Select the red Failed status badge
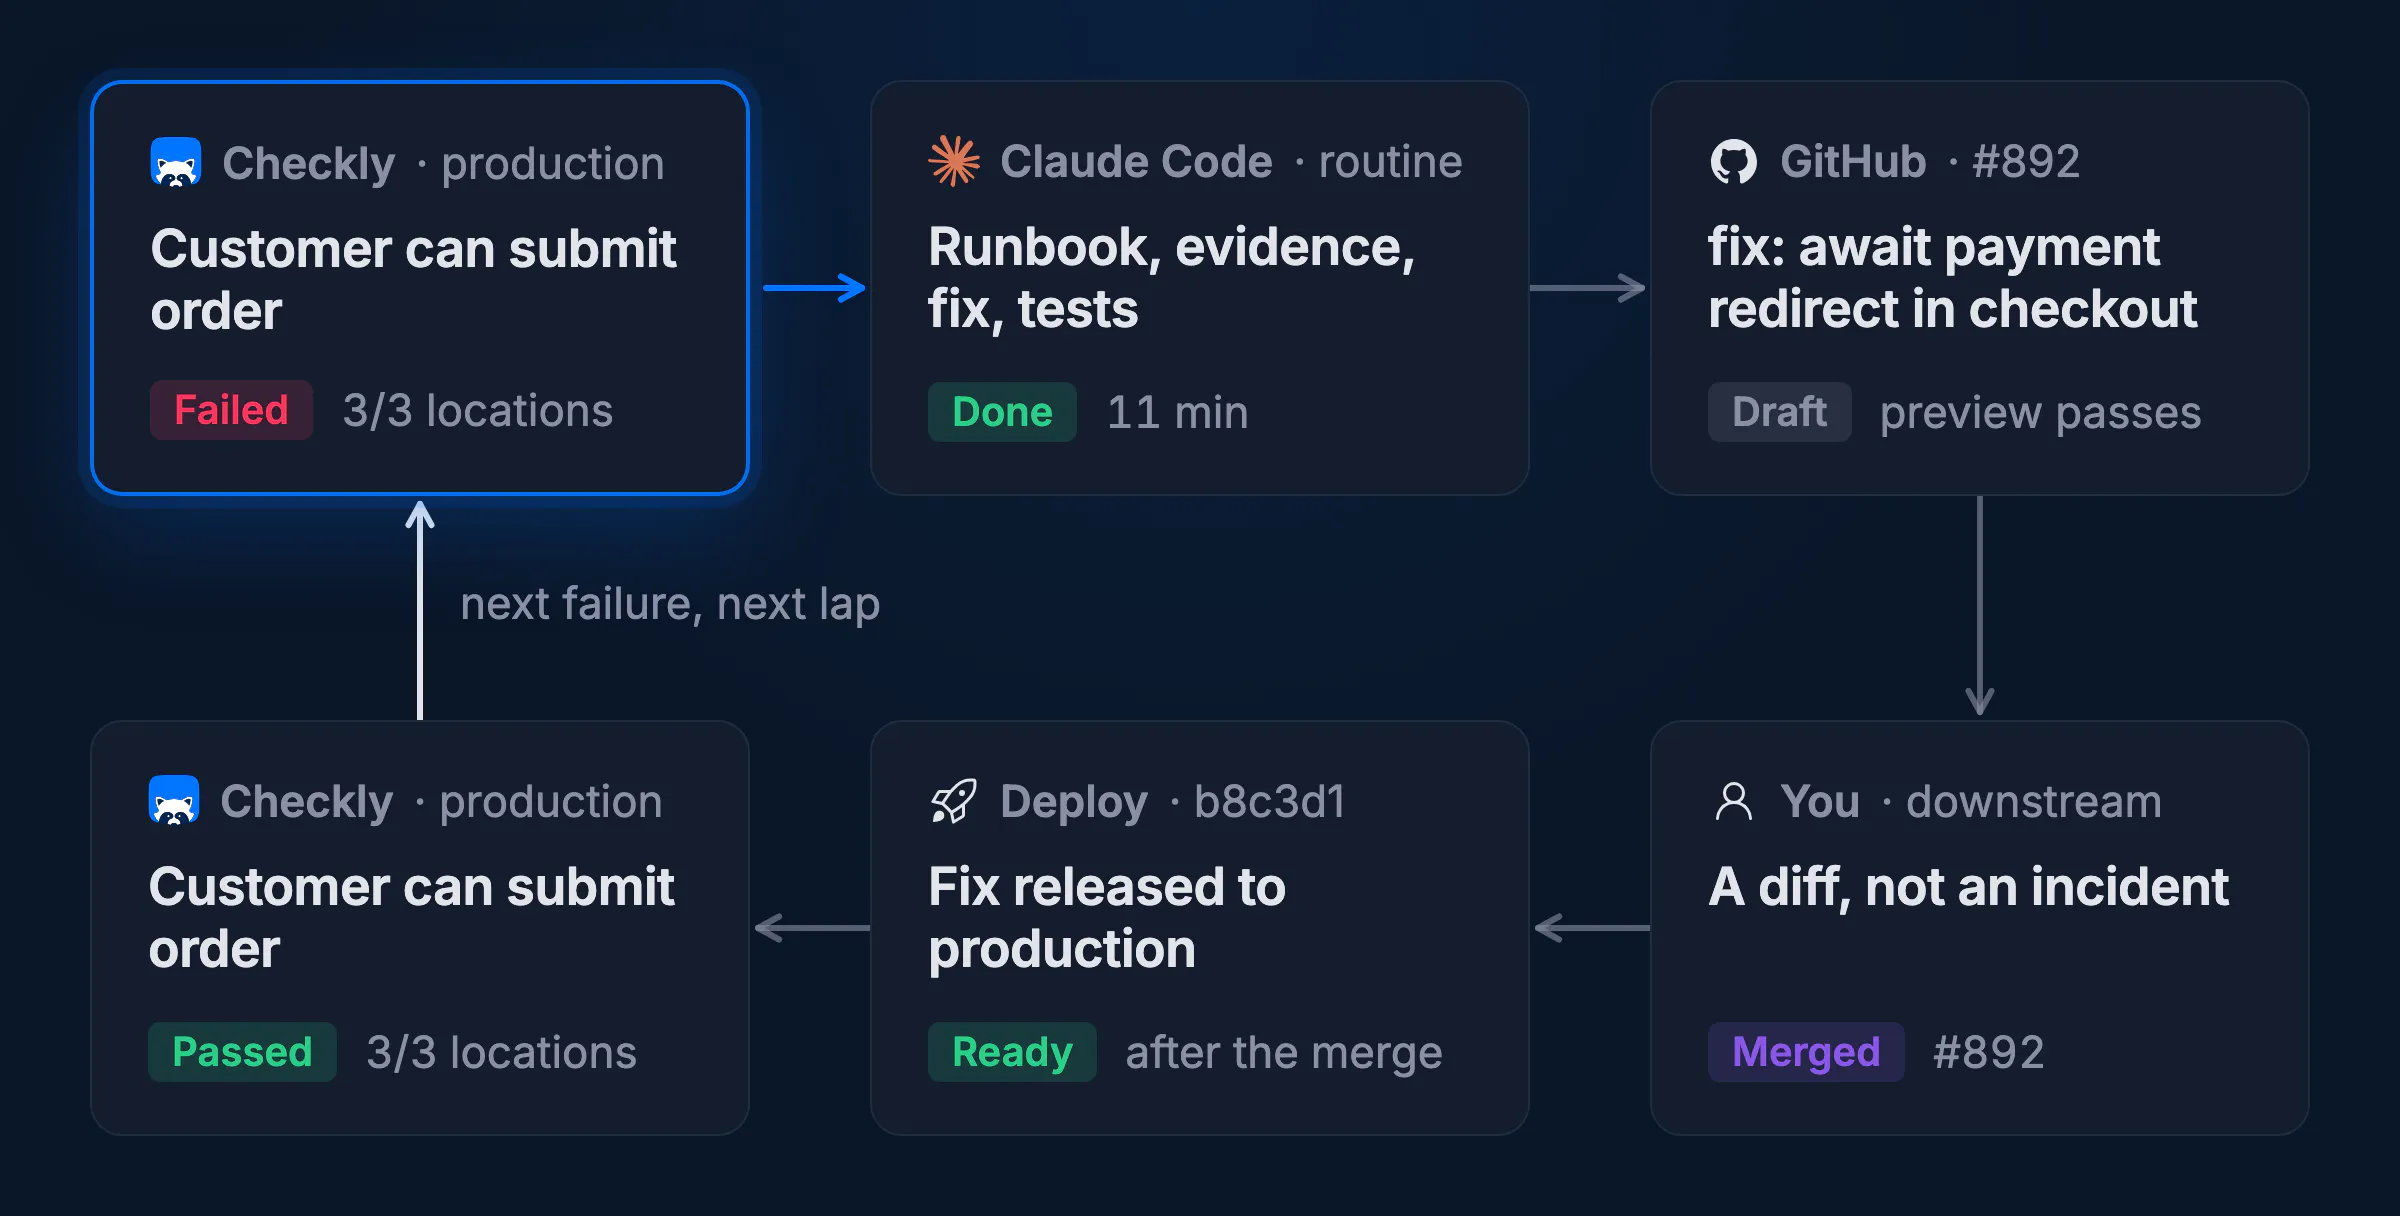Viewport: 2400px width, 1216px height. [x=231, y=410]
